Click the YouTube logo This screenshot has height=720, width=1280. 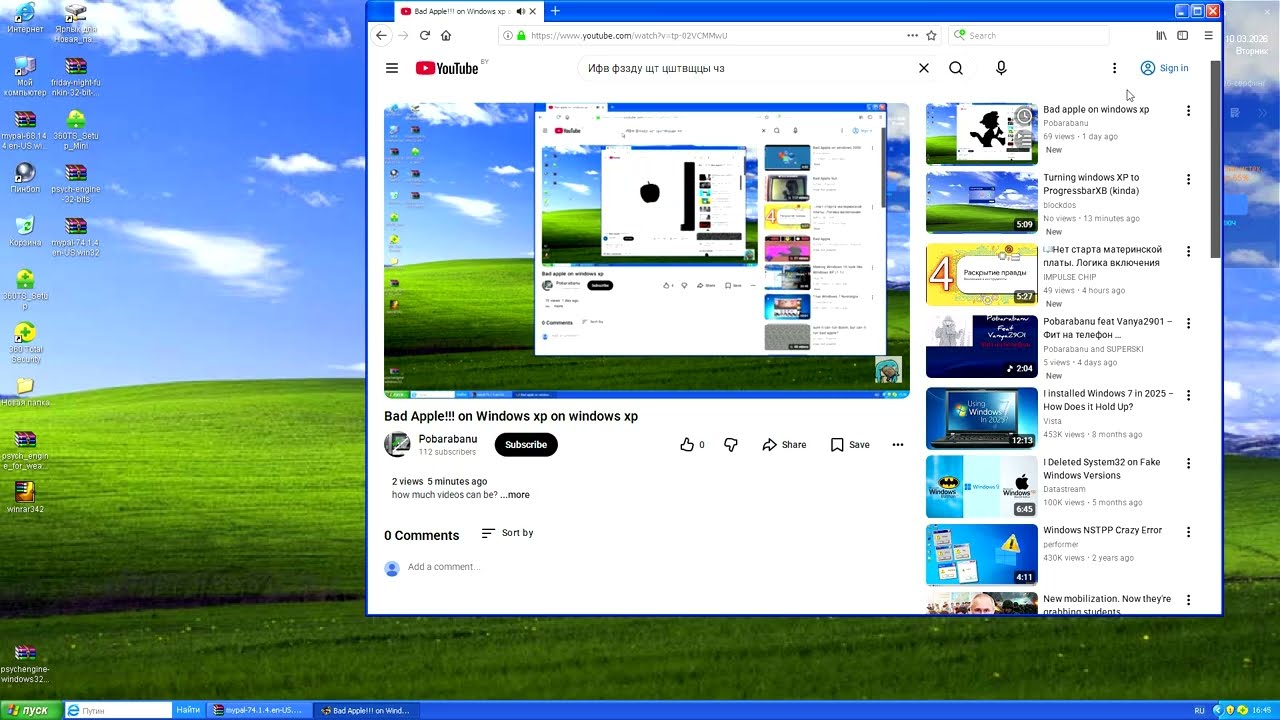click(x=447, y=68)
